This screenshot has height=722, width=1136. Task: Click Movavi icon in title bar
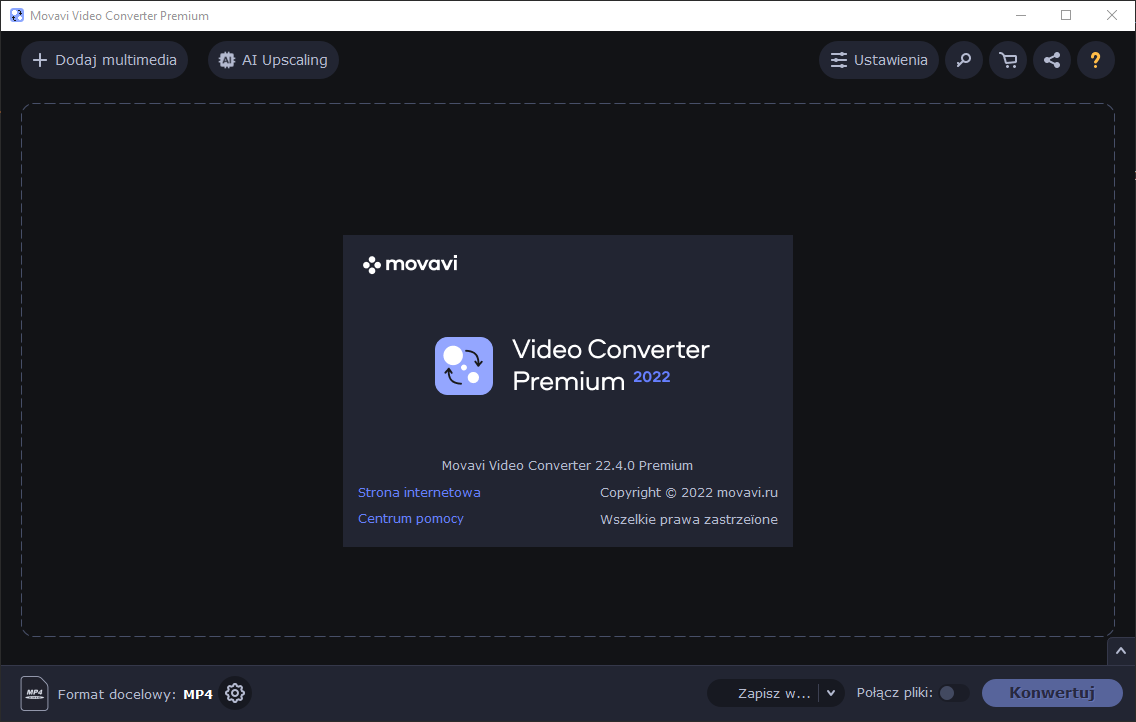click(17, 15)
